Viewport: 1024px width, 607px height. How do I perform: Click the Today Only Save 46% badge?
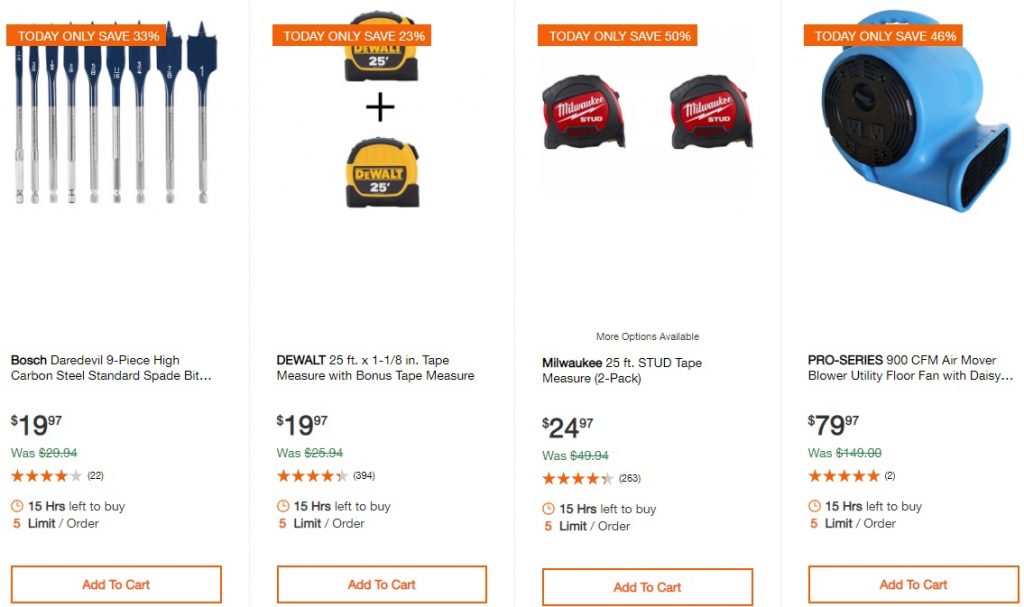click(883, 36)
